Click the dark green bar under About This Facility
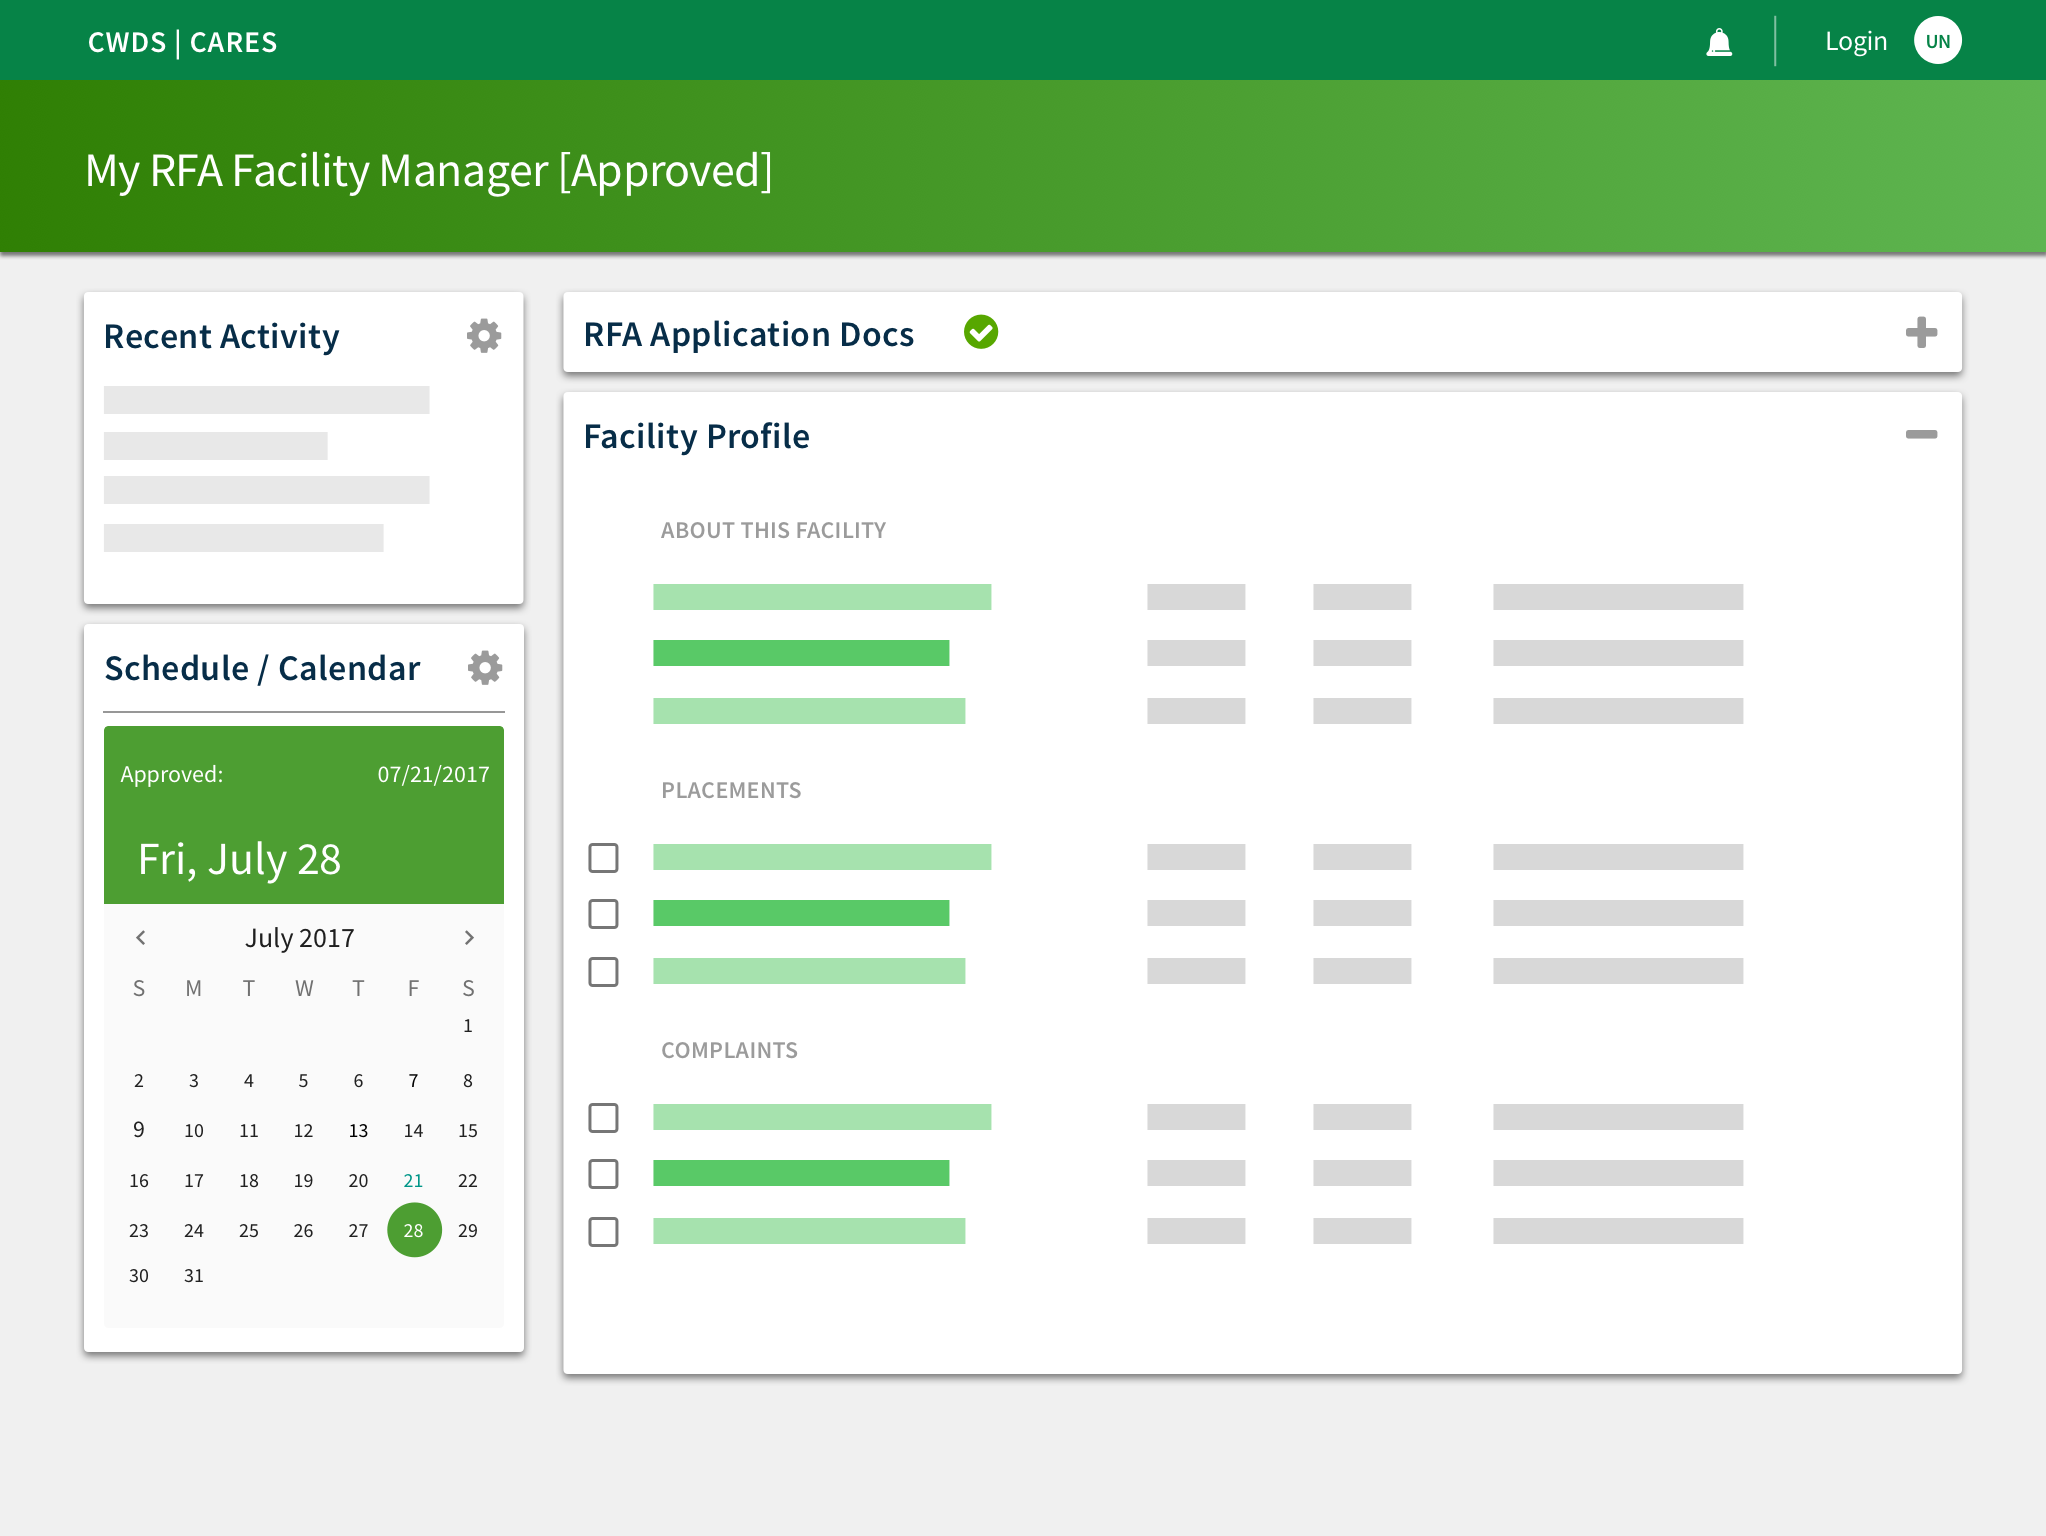Viewport: 2046px width, 1536px height. 800,653
